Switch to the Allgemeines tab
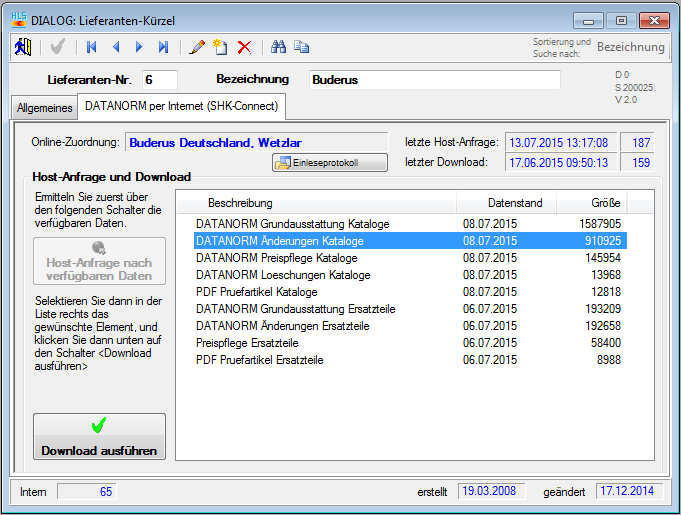The width and height of the screenshot is (681, 515). point(45,108)
